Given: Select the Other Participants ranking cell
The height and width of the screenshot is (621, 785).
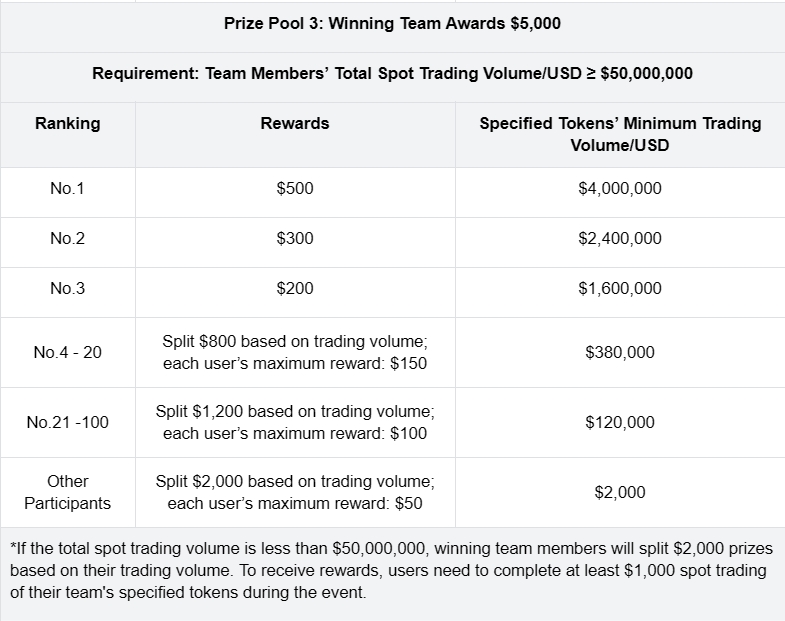Looking at the screenshot, I should [x=67, y=492].
